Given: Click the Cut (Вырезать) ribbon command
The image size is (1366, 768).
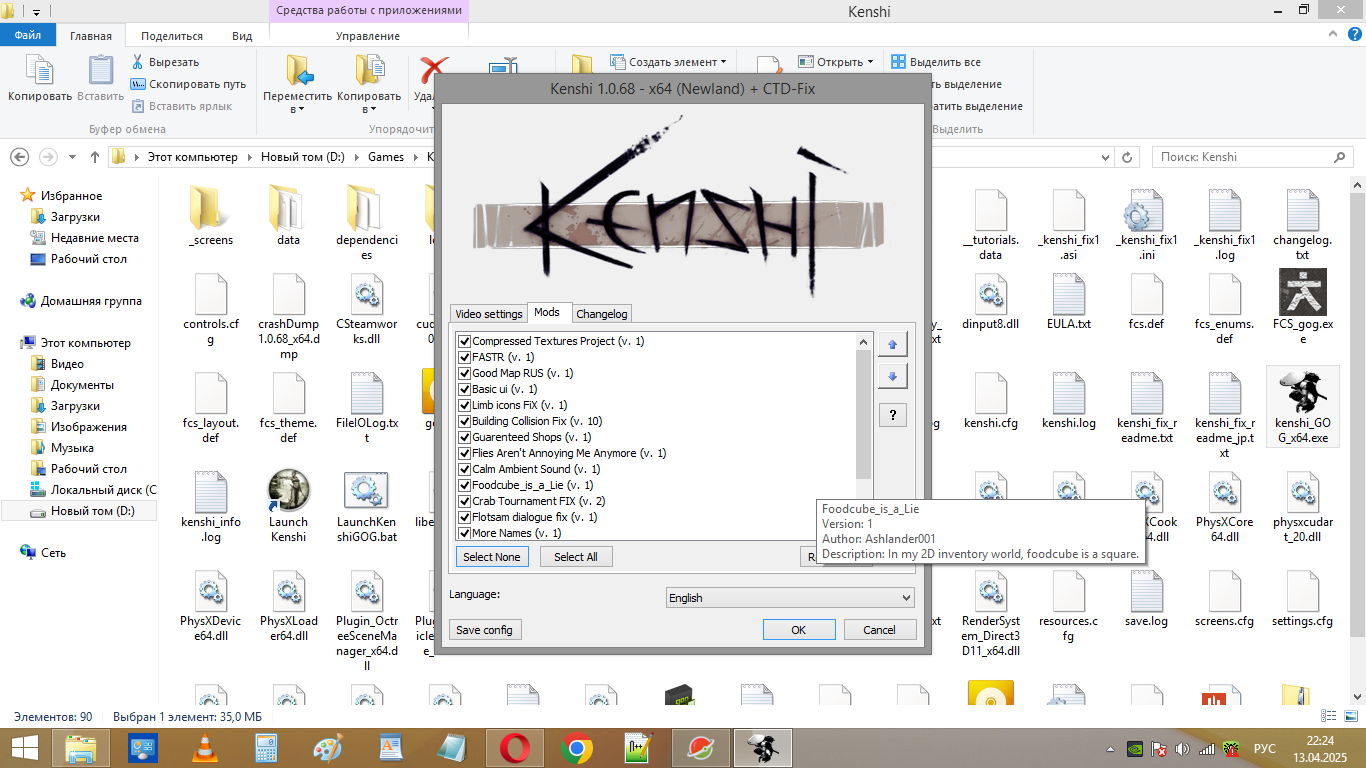Looking at the screenshot, I should 166,62.
